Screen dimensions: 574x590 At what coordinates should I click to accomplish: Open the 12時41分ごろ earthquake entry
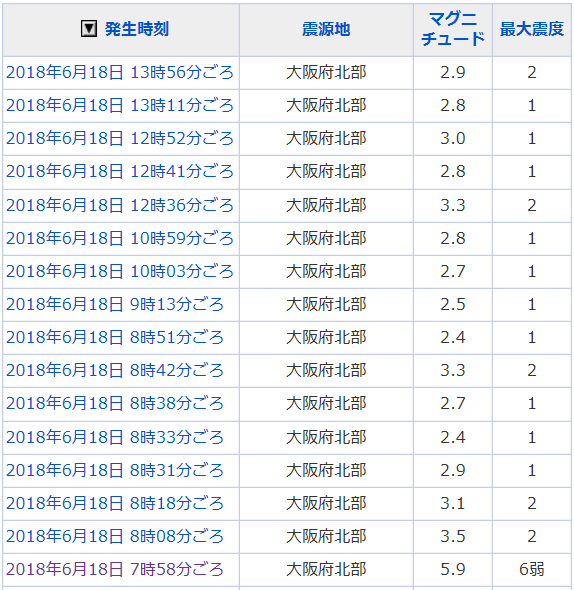(120, 172)
